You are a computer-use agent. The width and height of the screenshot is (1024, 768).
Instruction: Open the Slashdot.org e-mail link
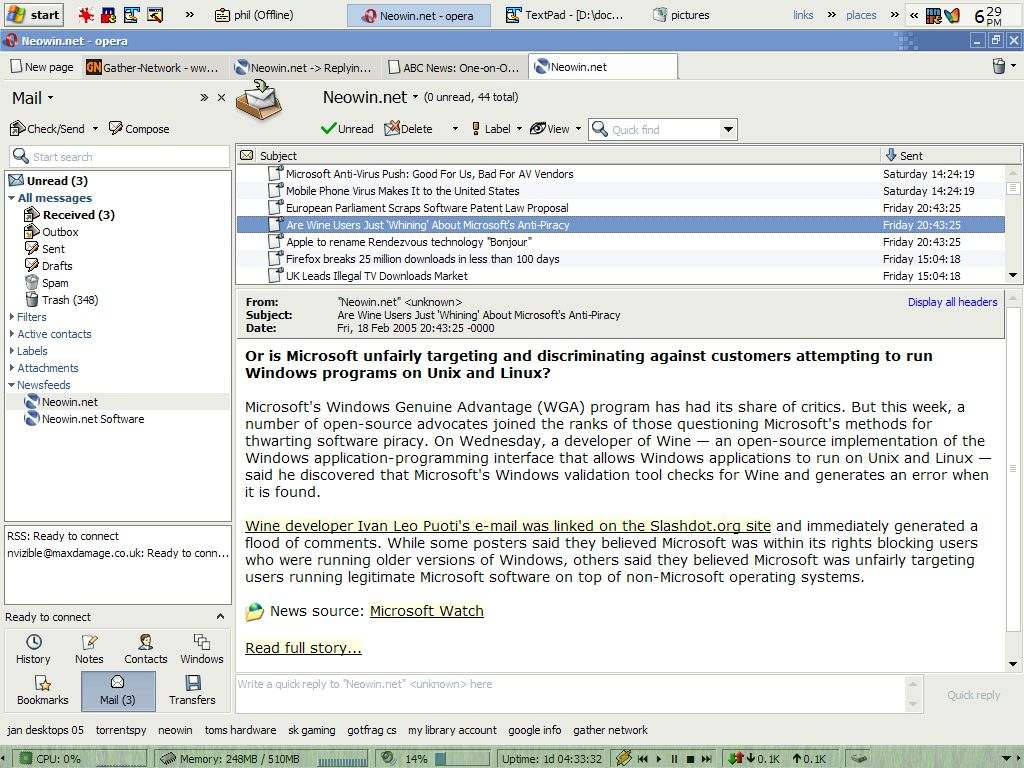coord(507,526)
